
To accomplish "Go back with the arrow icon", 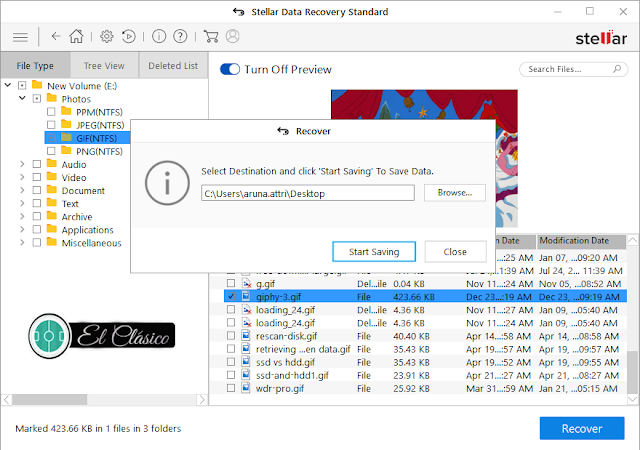I will (56, 36).
